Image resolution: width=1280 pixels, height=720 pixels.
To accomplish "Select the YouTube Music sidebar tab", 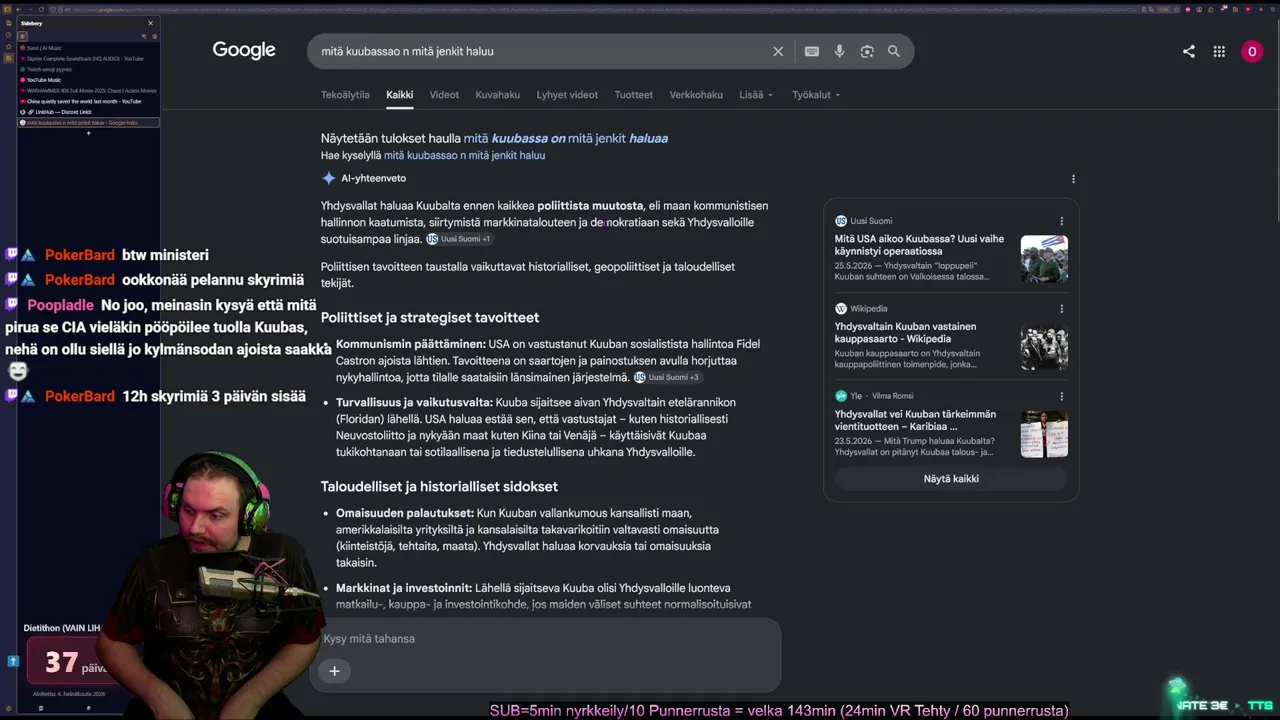I will click(x=88, y=80).
